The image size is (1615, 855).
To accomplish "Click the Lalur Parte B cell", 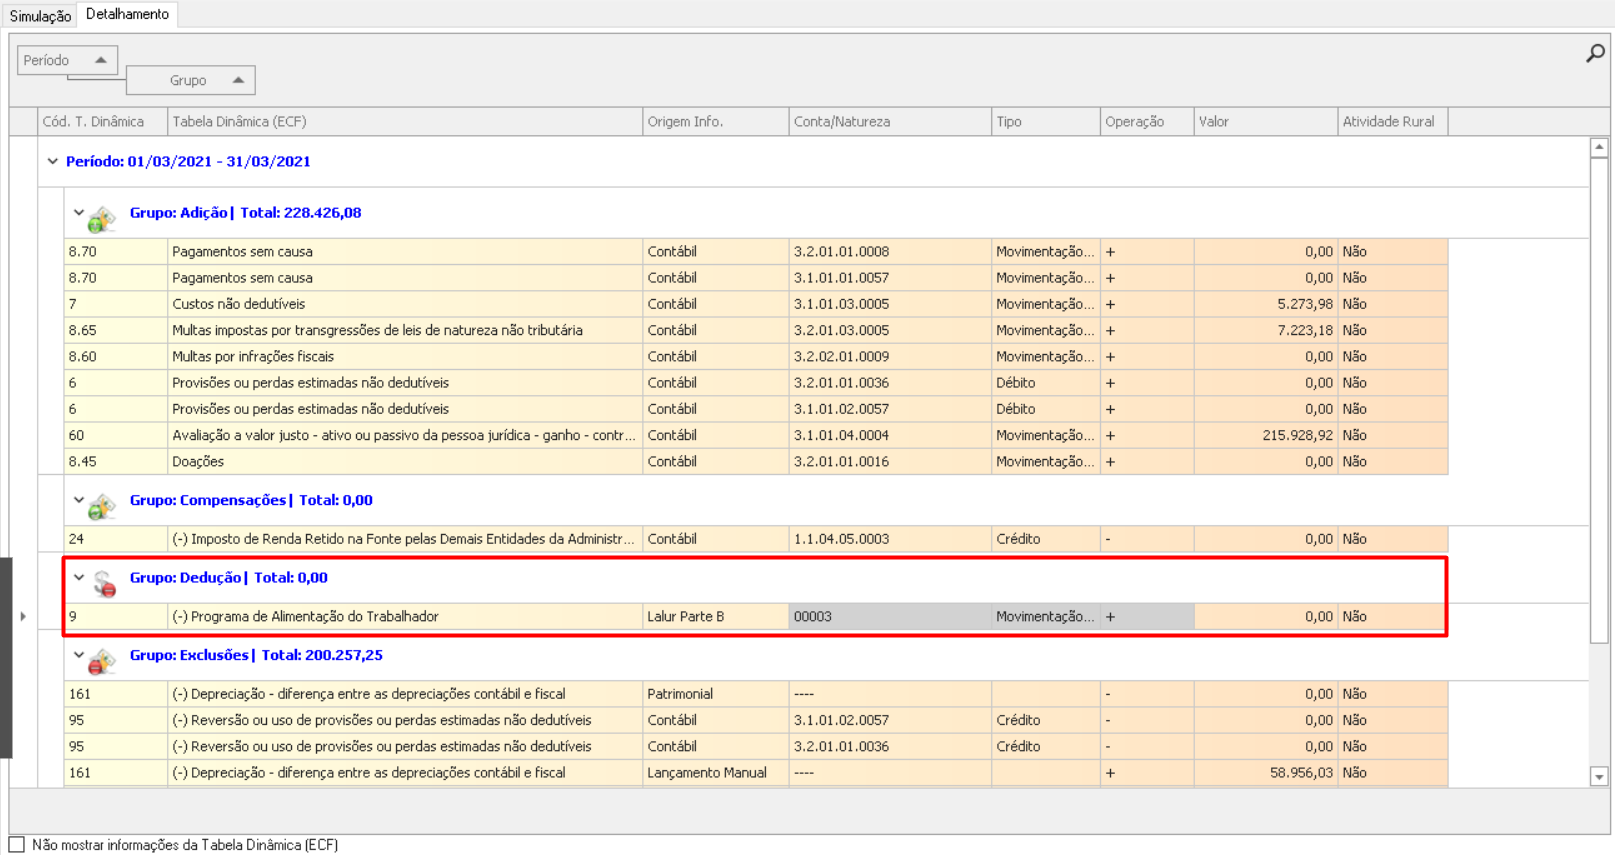I will pyautogui.click(x=716, y=617).
